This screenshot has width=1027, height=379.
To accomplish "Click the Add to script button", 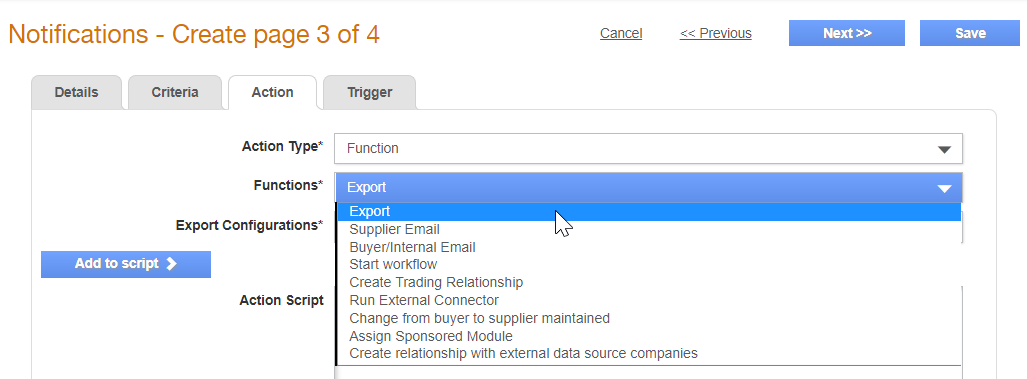I will [126, 264].
